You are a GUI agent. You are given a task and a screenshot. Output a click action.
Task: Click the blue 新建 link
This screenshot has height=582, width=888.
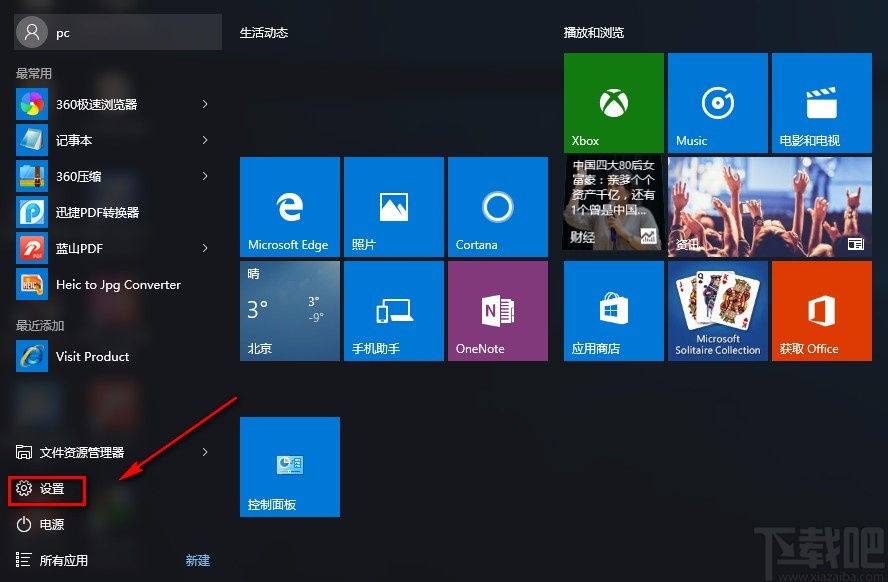click(x=197, y=560)
